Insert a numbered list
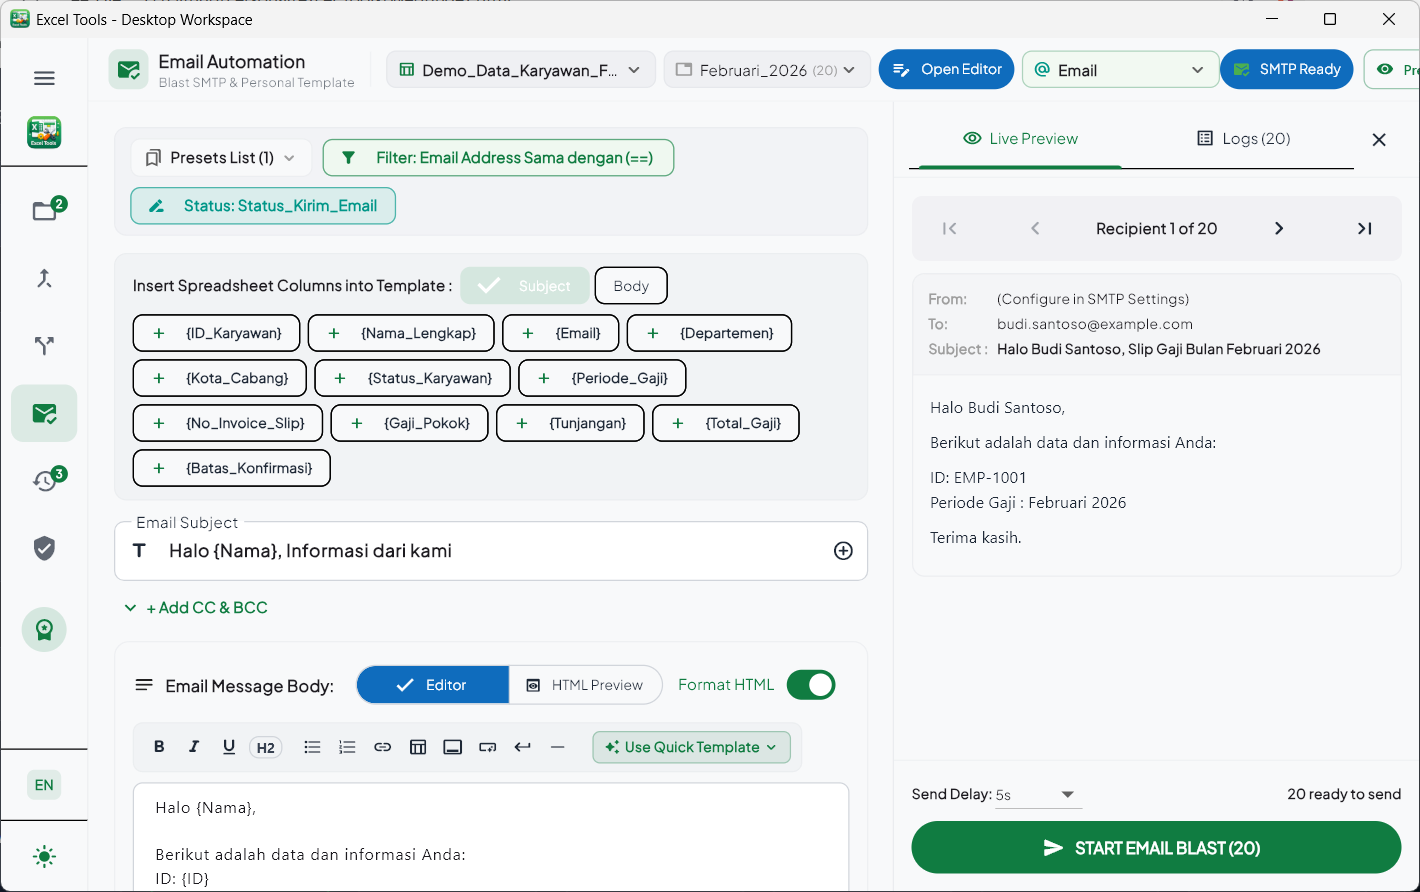 click(347, 747)
